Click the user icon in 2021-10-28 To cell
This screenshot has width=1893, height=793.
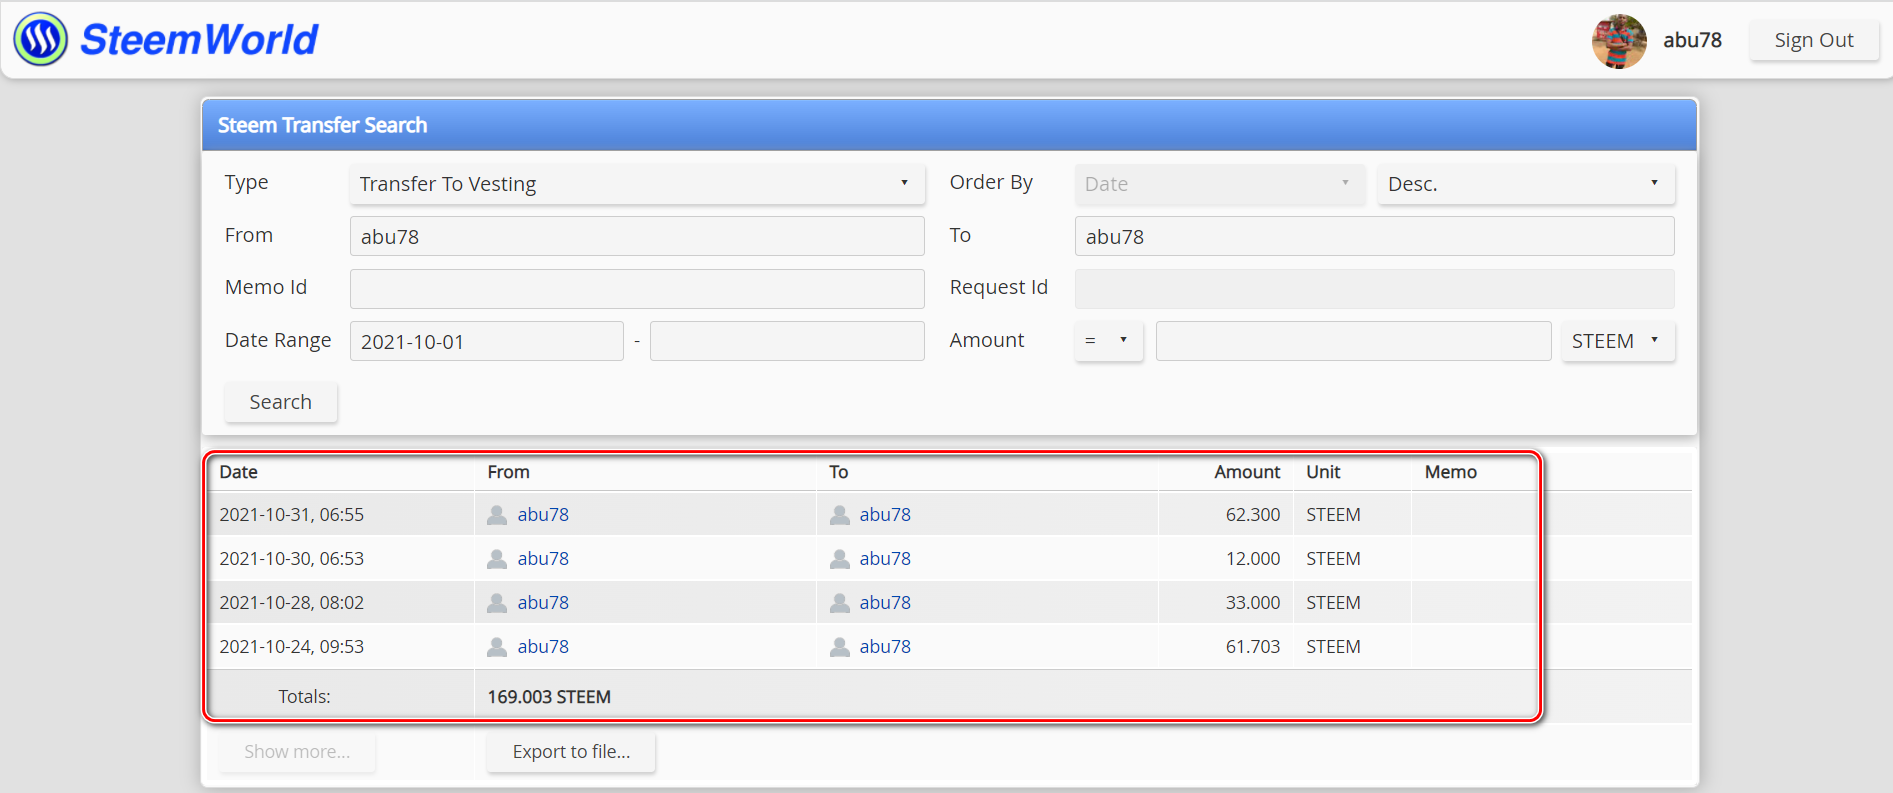click(840, 603)
